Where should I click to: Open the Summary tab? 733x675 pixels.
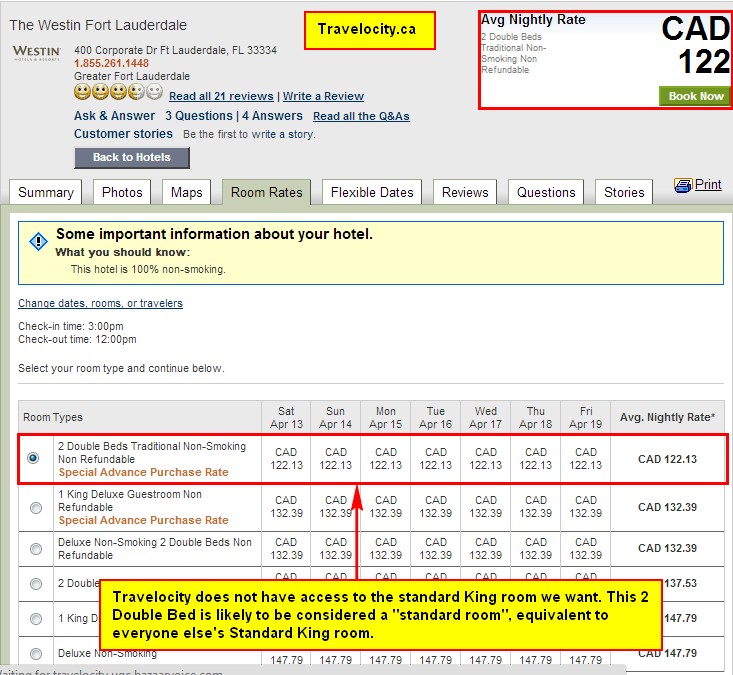point(46,192)
